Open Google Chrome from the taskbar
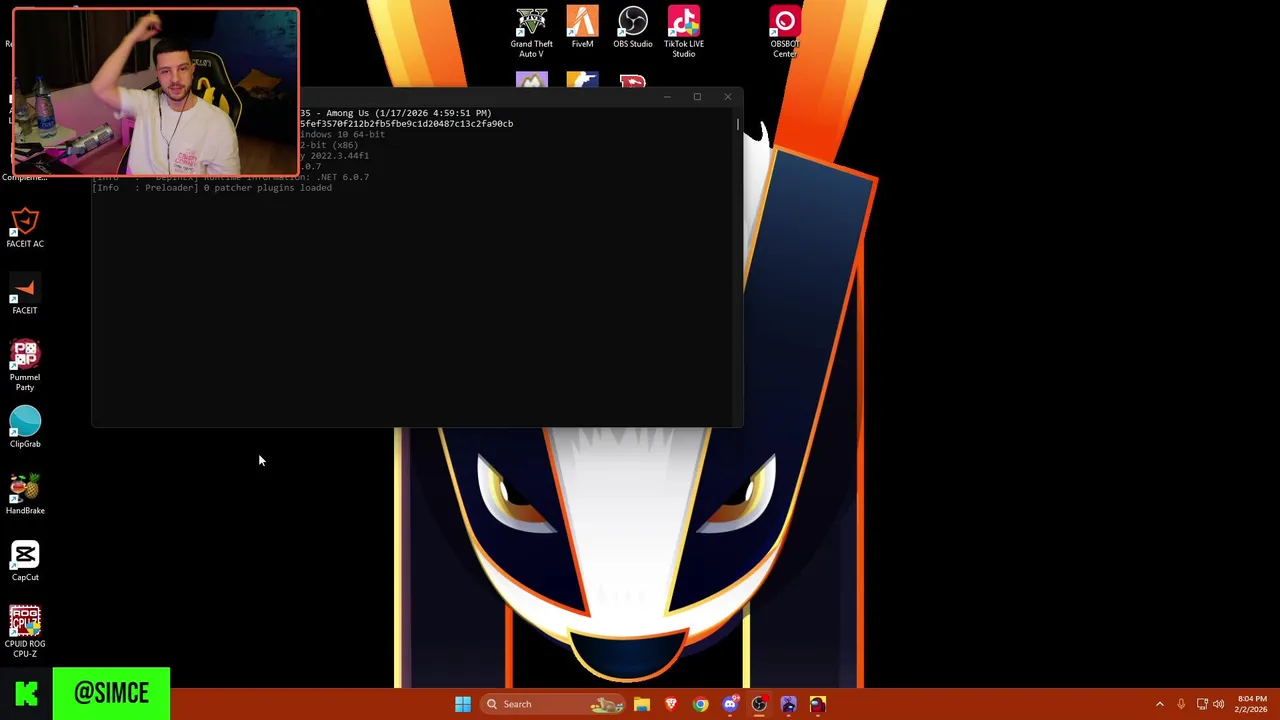1280x720 pixels. point(700,704)
